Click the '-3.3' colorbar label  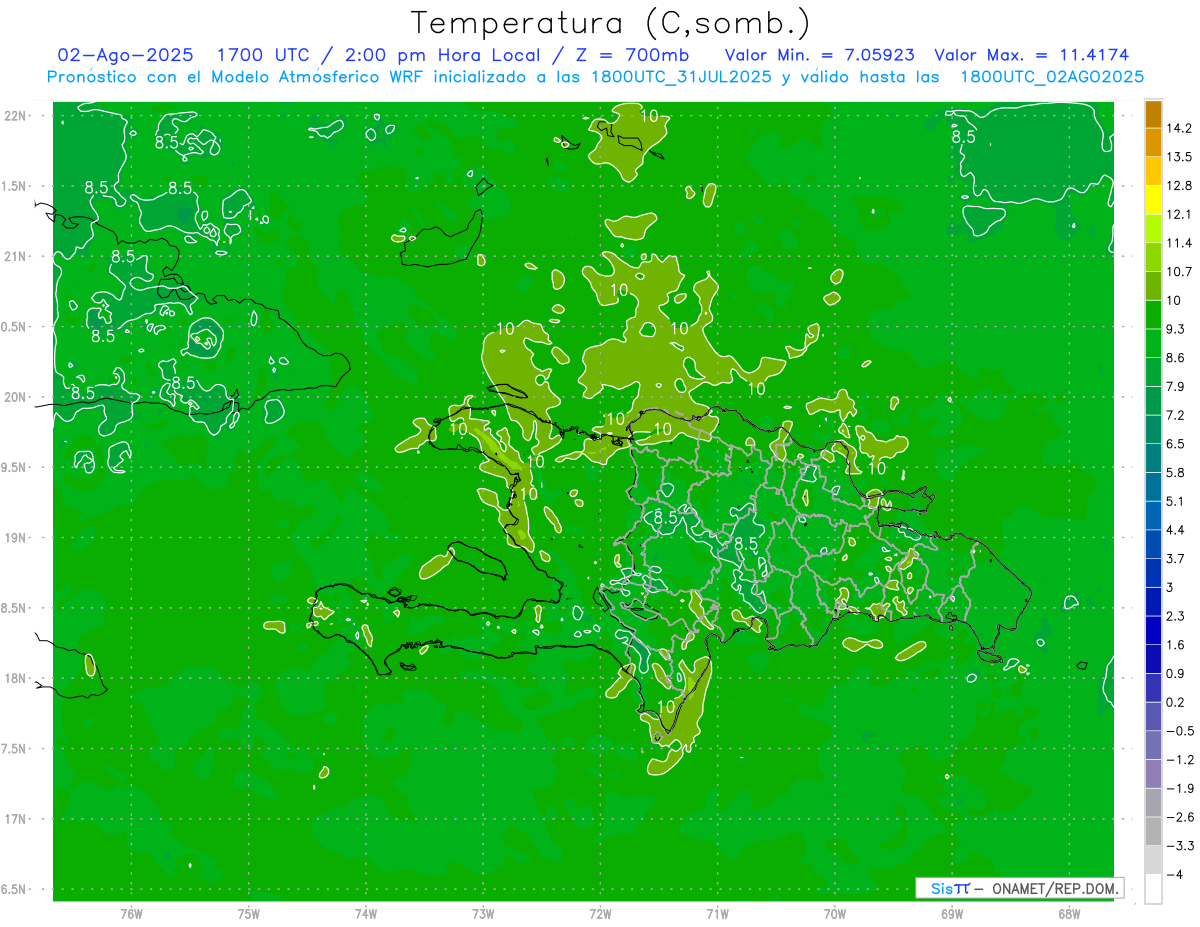(1180, 845)
